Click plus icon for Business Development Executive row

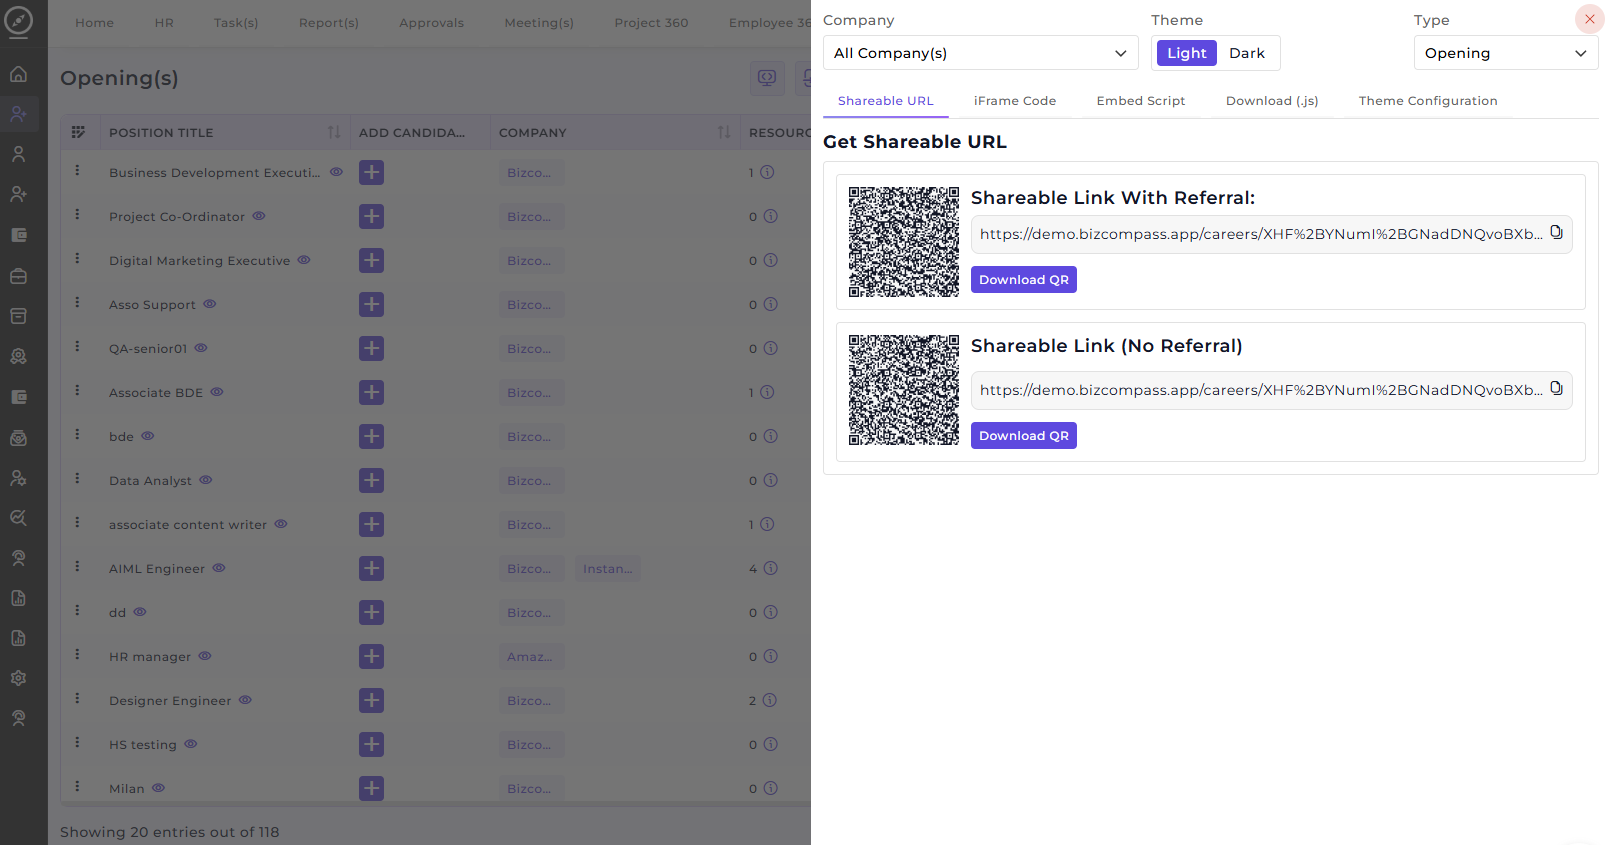tap(371, 172)
